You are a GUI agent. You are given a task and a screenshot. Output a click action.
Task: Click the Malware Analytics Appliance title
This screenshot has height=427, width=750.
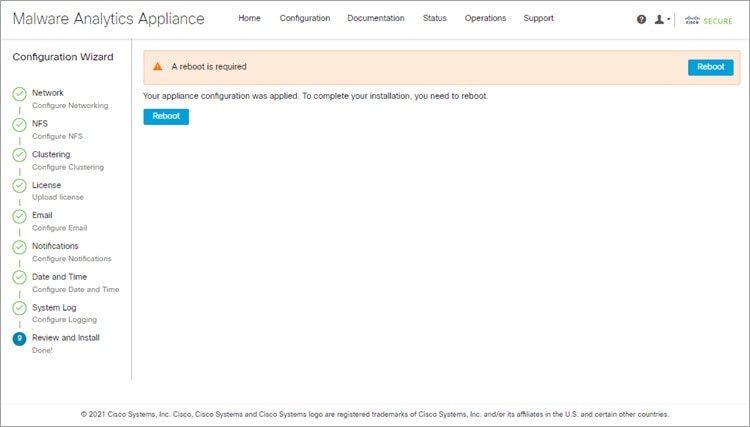[x=109, y=19]
